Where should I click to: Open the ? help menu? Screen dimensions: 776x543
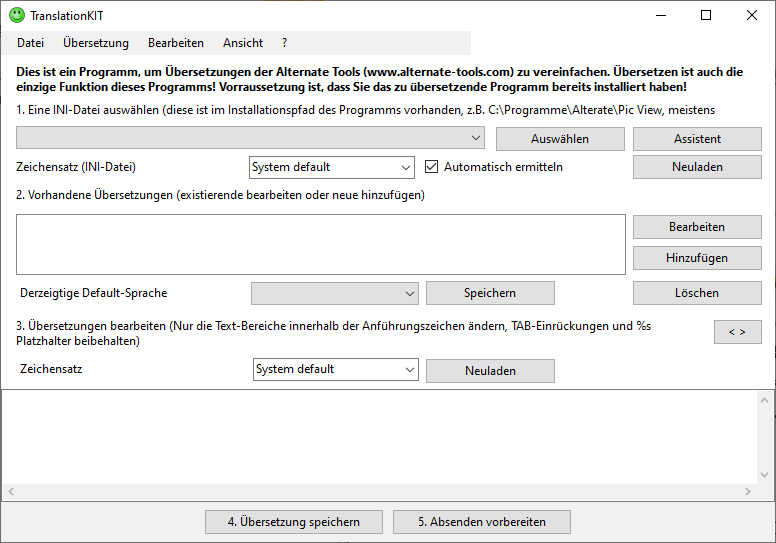pos(284,43)
